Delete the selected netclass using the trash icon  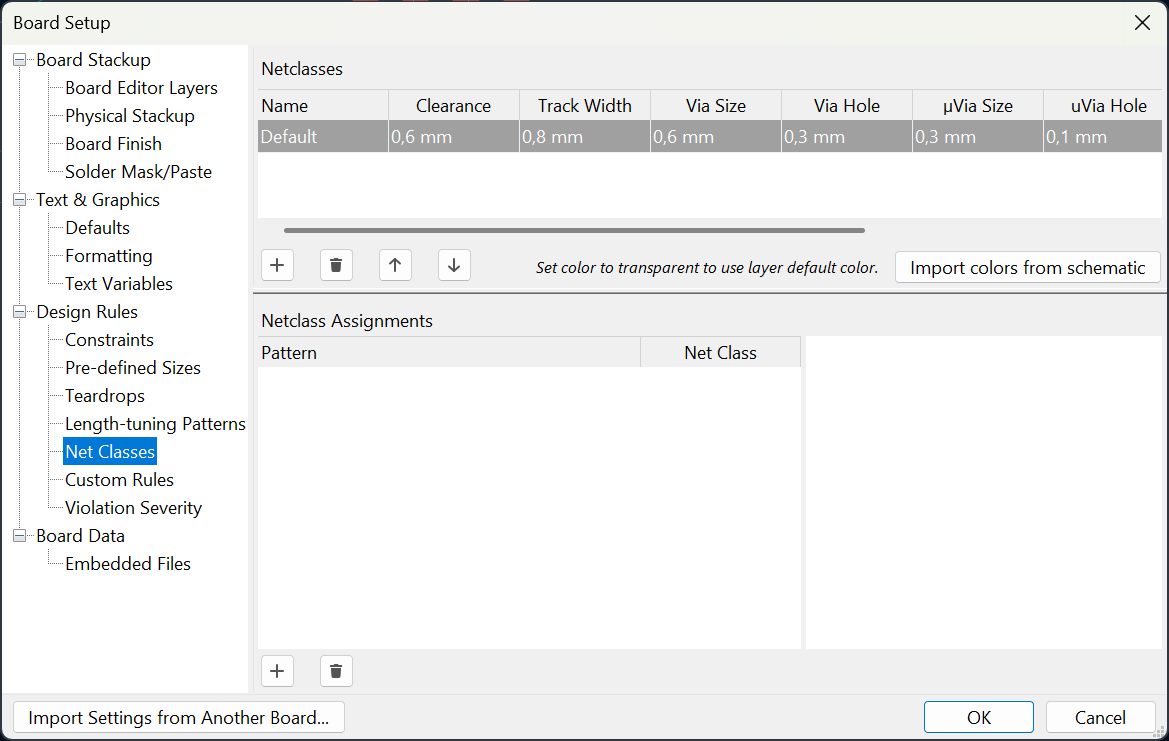click(336, 265)
